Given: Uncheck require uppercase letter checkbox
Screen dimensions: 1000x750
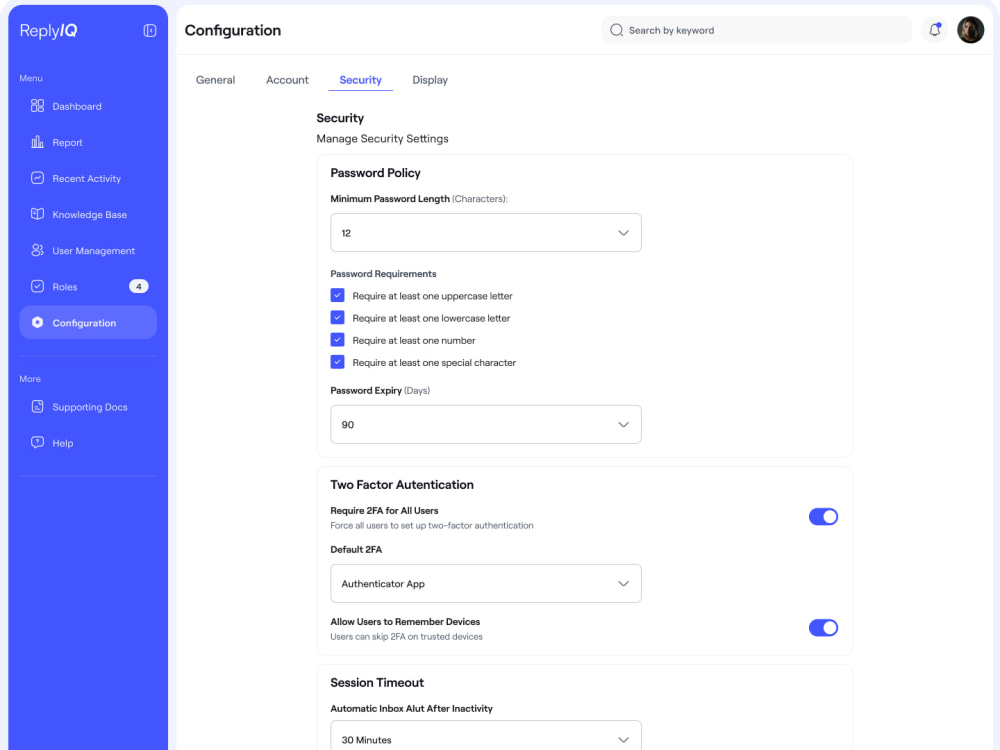Looking at the screenshot, I should [337, 295].
